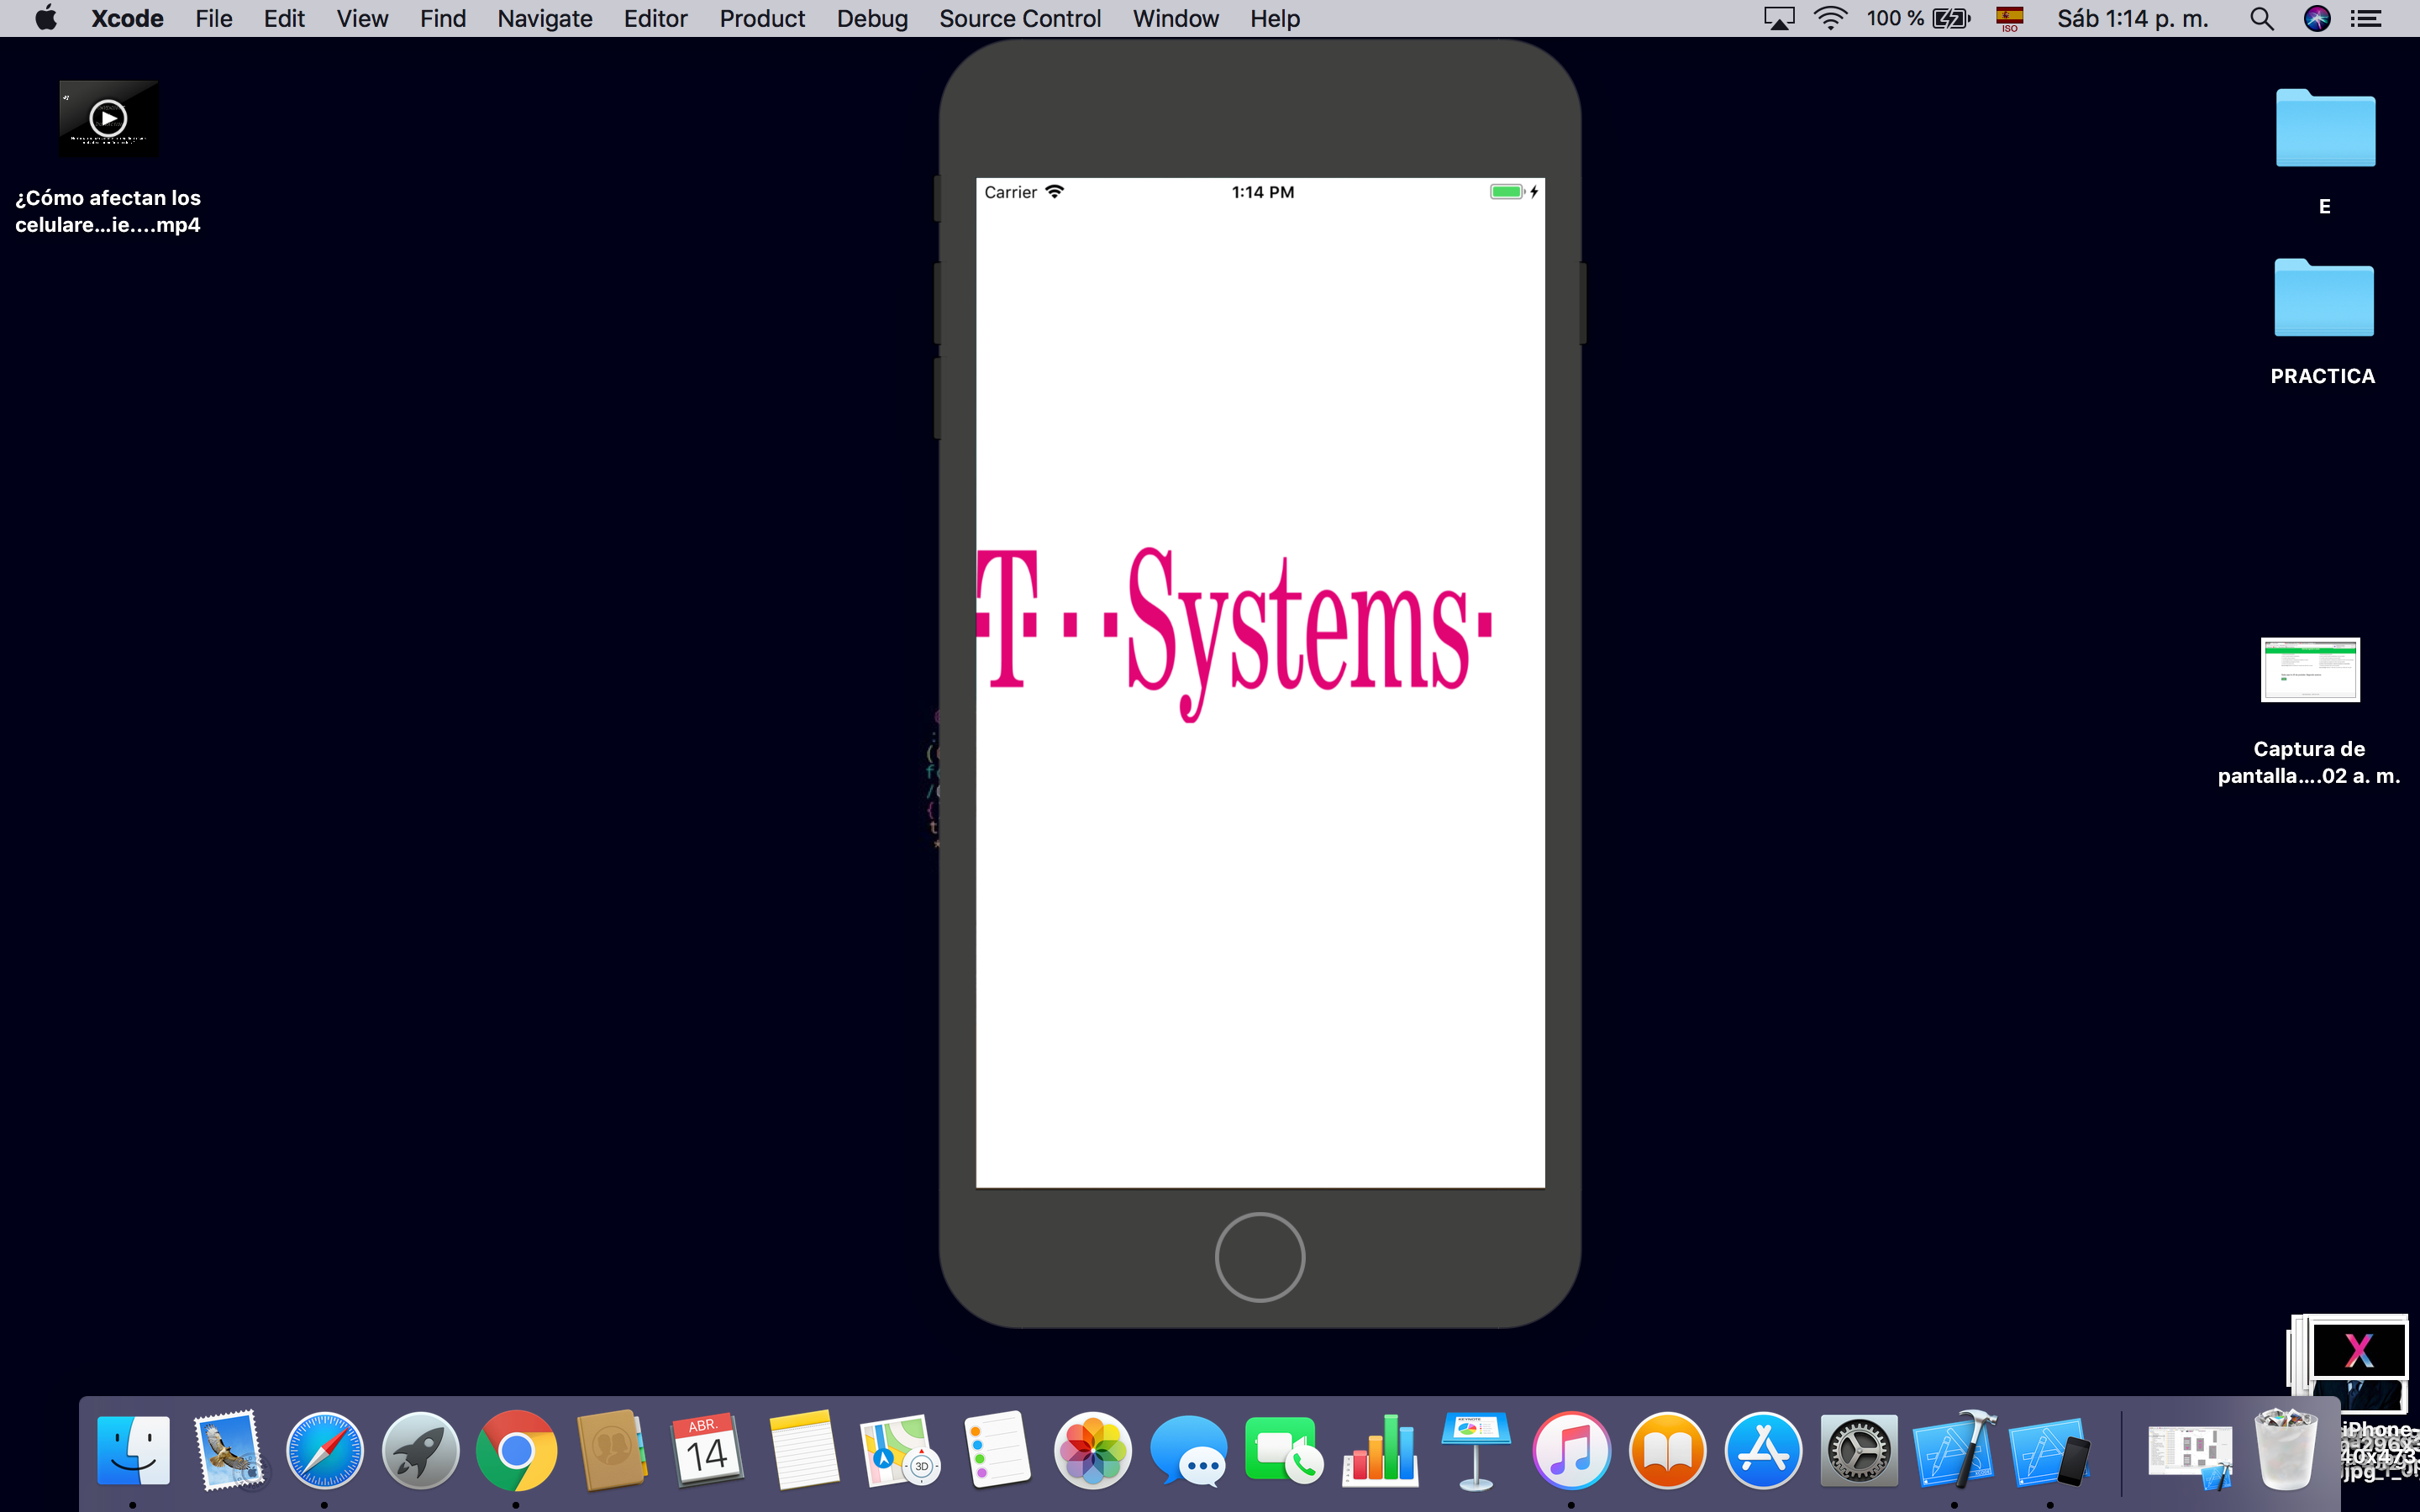Launch Safari from the dock
The image size is (2420, 1512).
(324, 1449)
